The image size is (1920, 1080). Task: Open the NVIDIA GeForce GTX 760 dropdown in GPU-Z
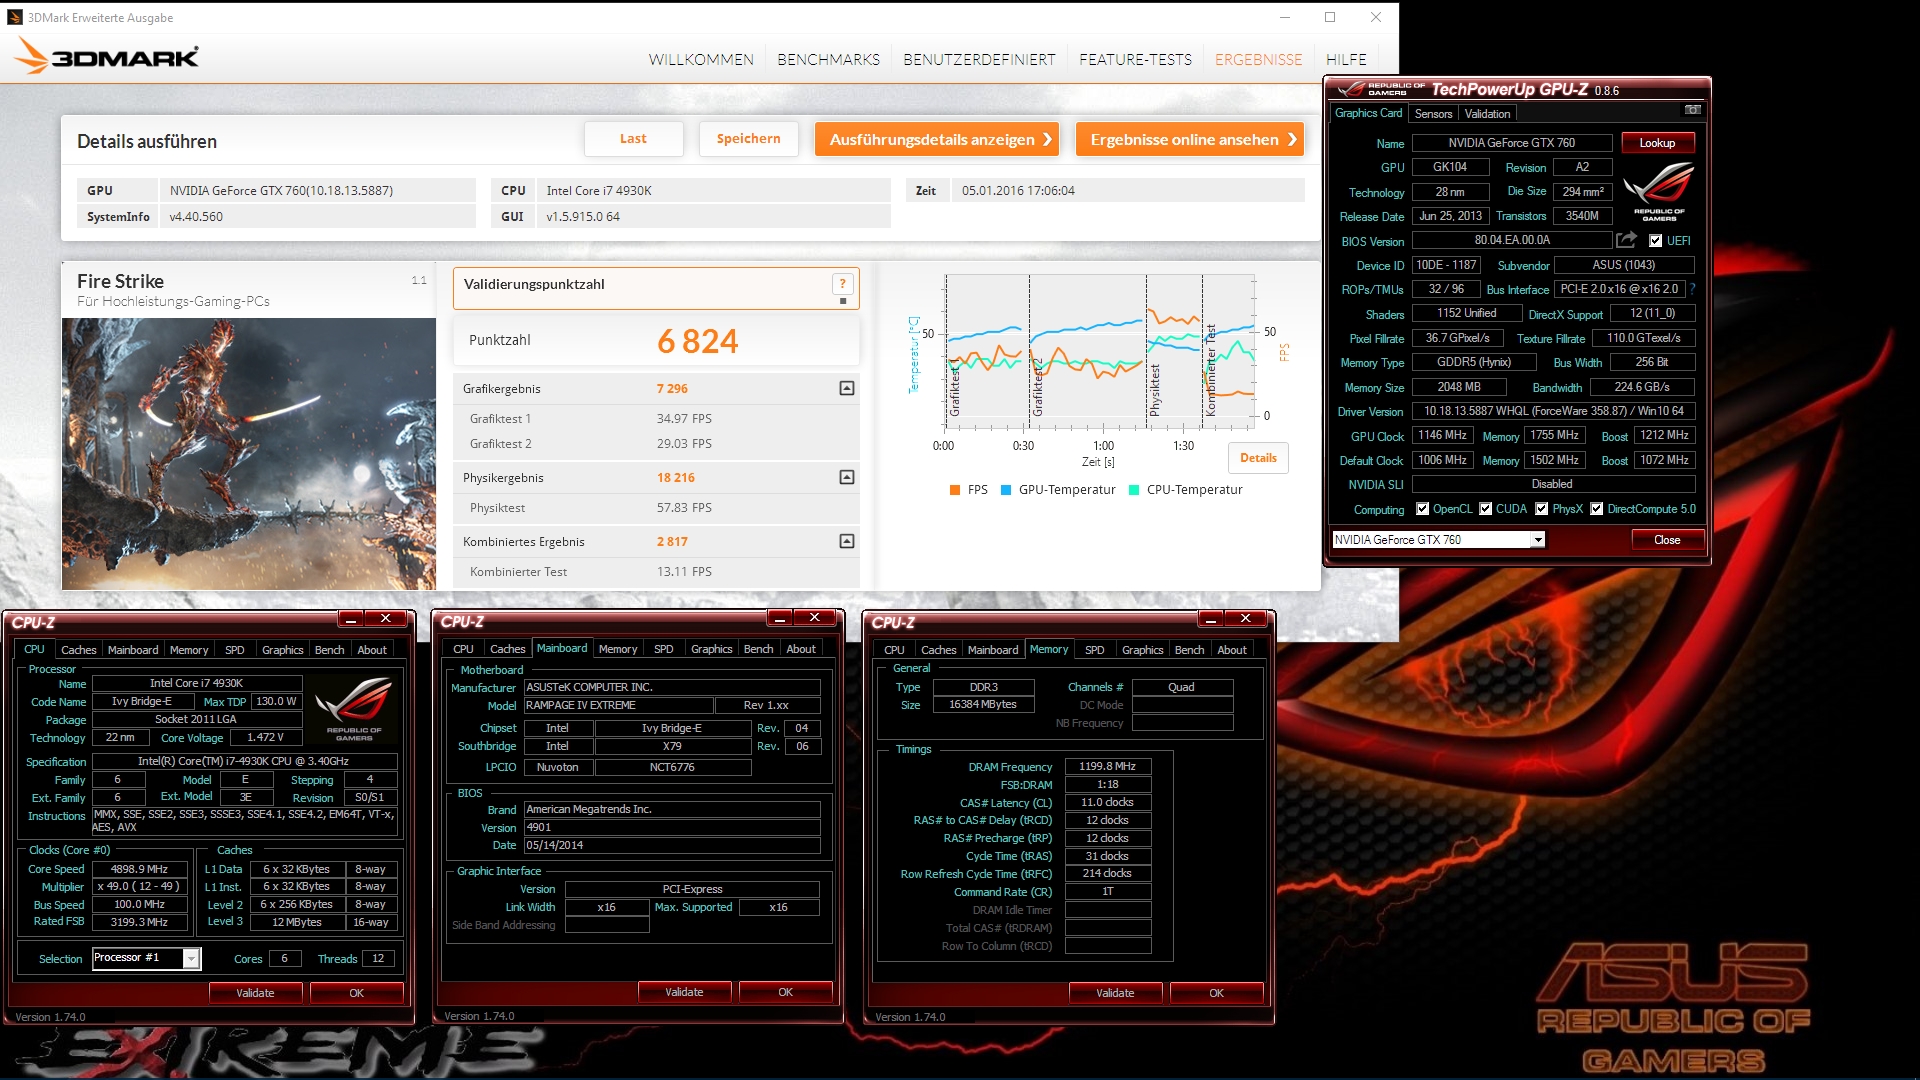pyautogui.click(x=1538, y=540)
